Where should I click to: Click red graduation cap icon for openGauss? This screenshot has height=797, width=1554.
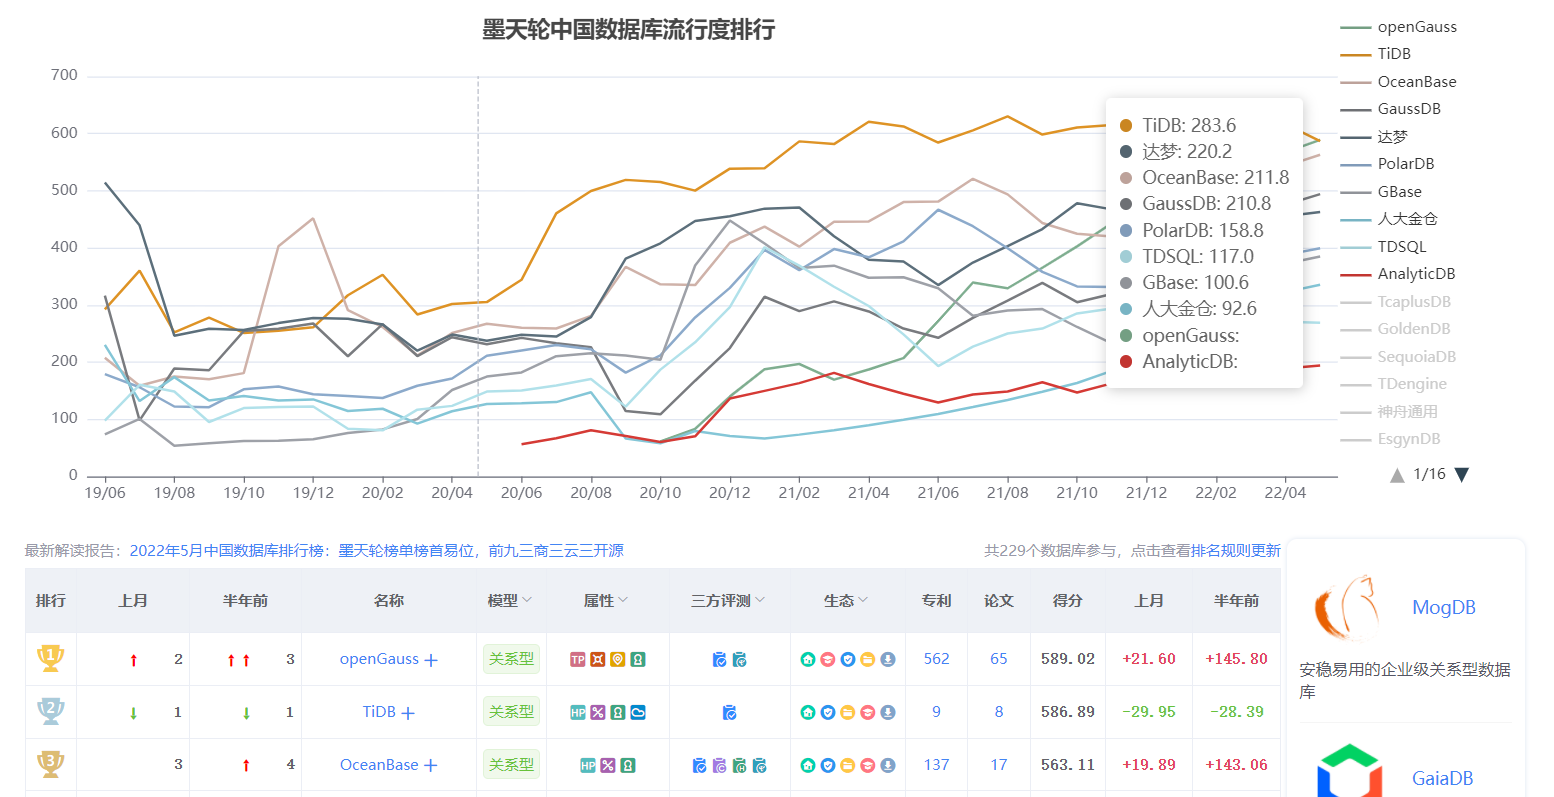828,659
